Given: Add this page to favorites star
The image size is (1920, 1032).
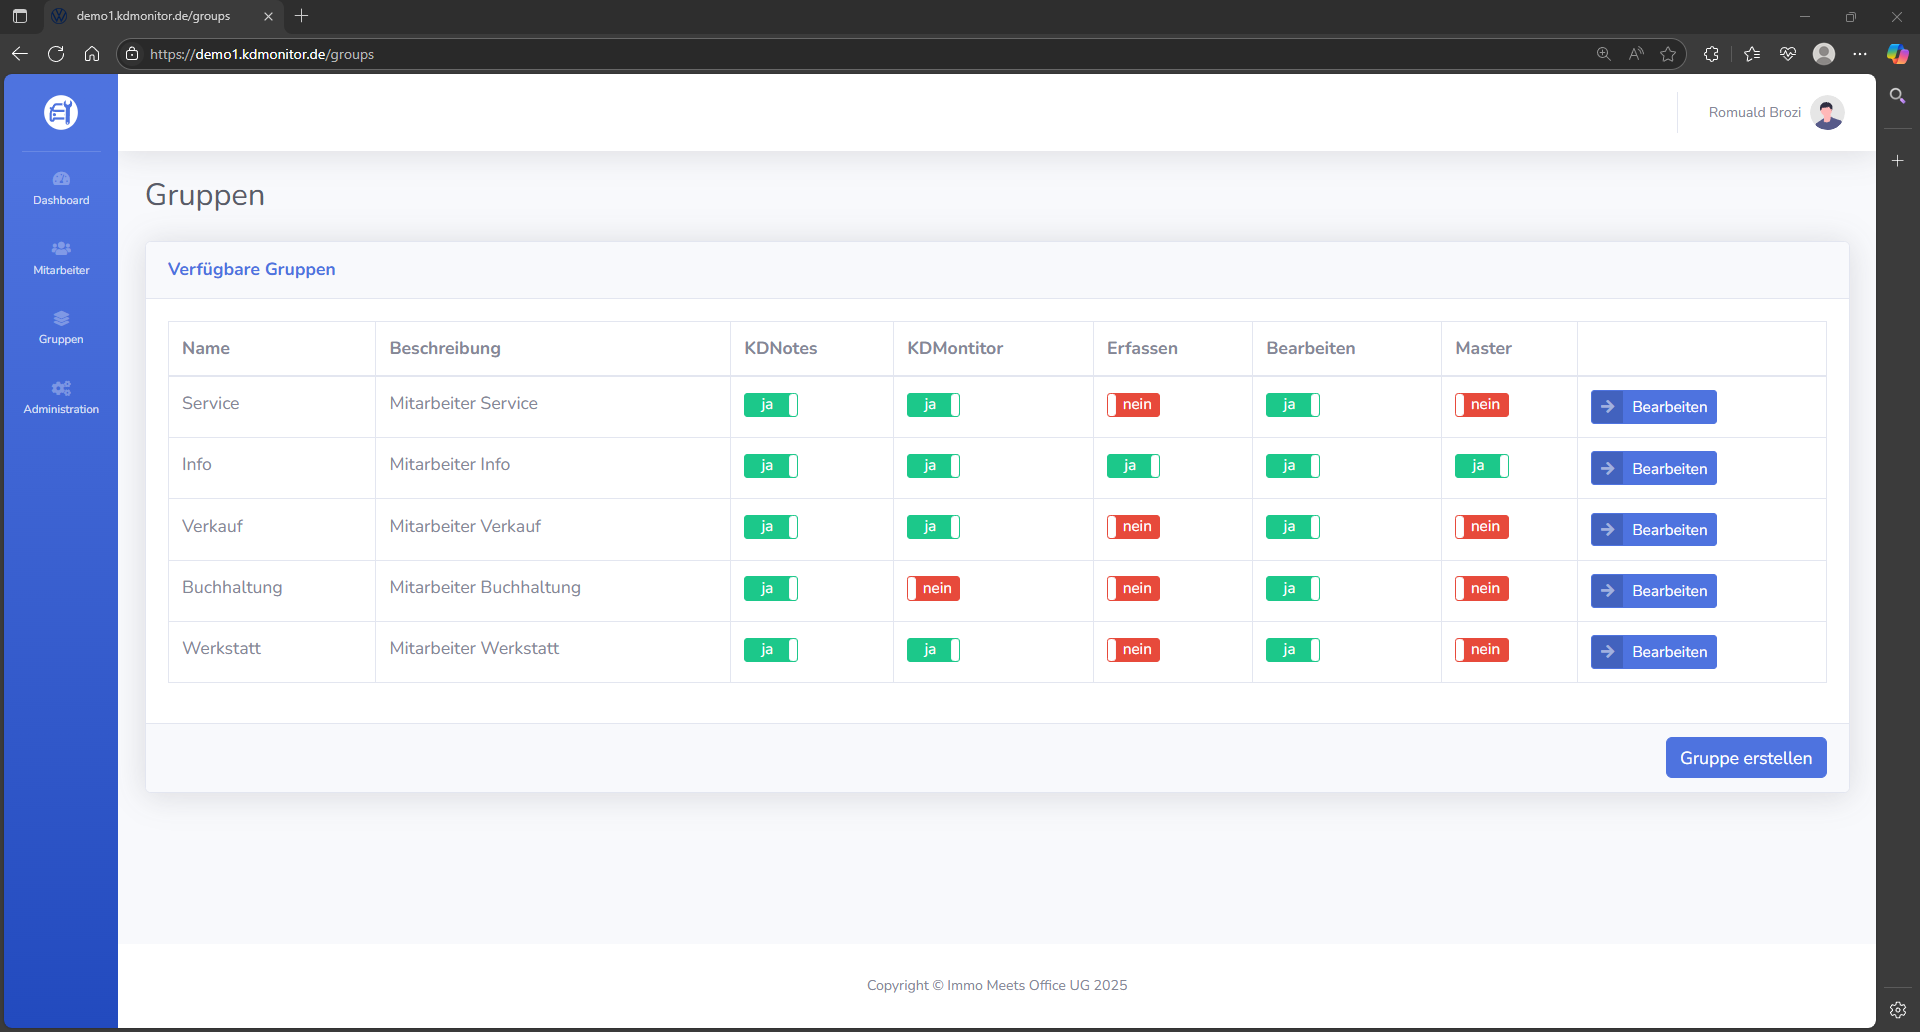Looking at the screenshot, I should [x=1668, y=54].
